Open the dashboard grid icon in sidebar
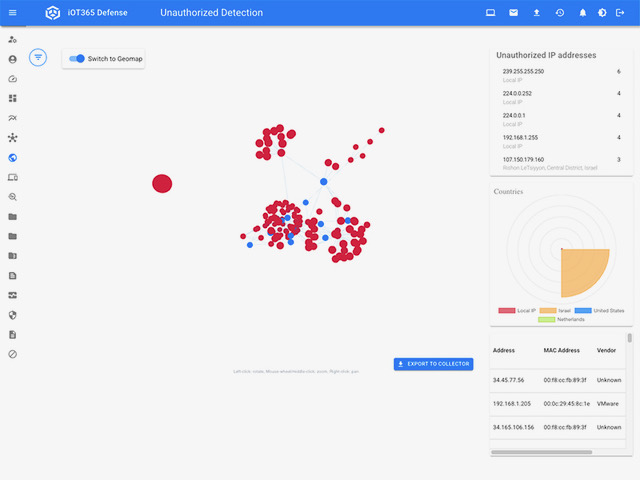The height and width of the screenshot is (480, 640). click(x=12, y=99)
